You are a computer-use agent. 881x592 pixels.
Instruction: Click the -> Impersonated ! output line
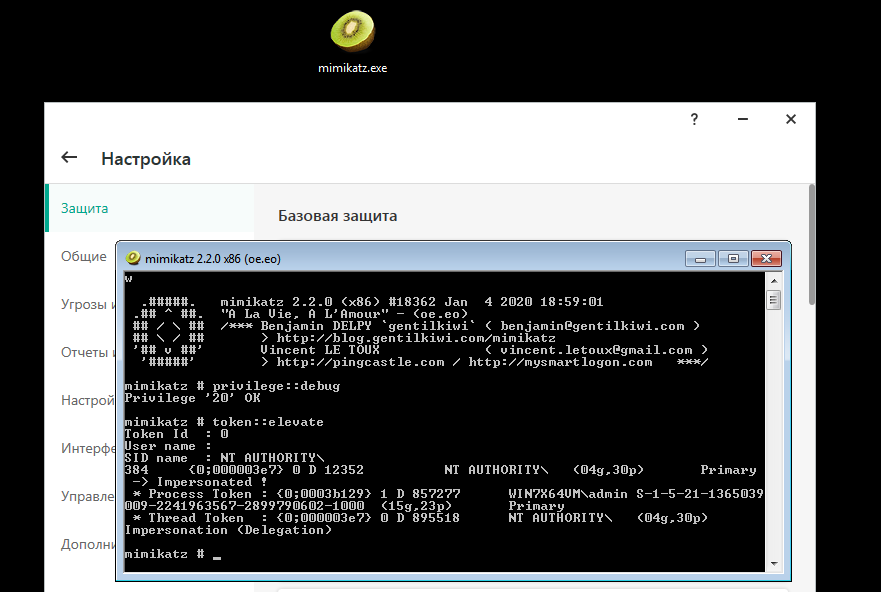(200, 482)
